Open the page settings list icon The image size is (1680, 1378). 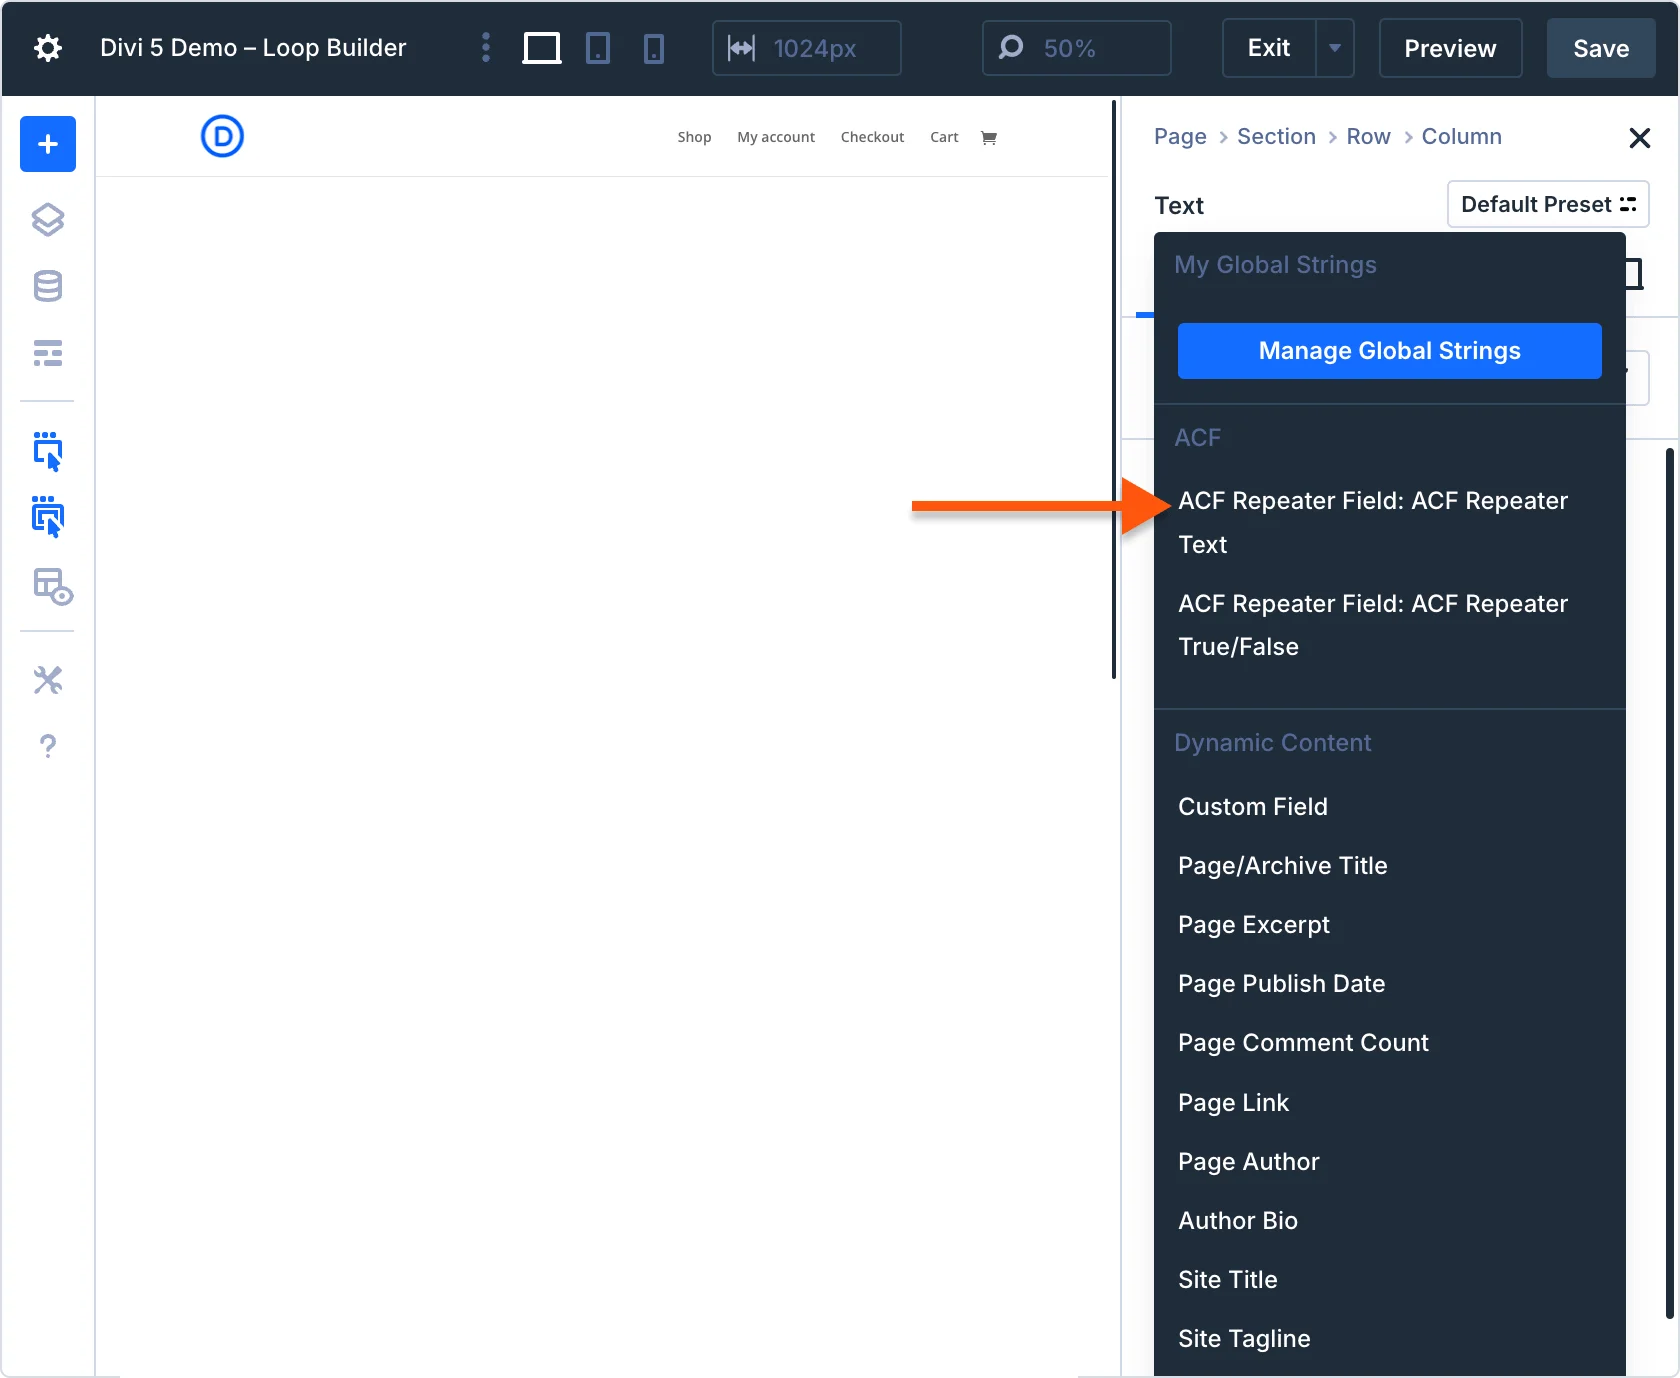[47, 353]
